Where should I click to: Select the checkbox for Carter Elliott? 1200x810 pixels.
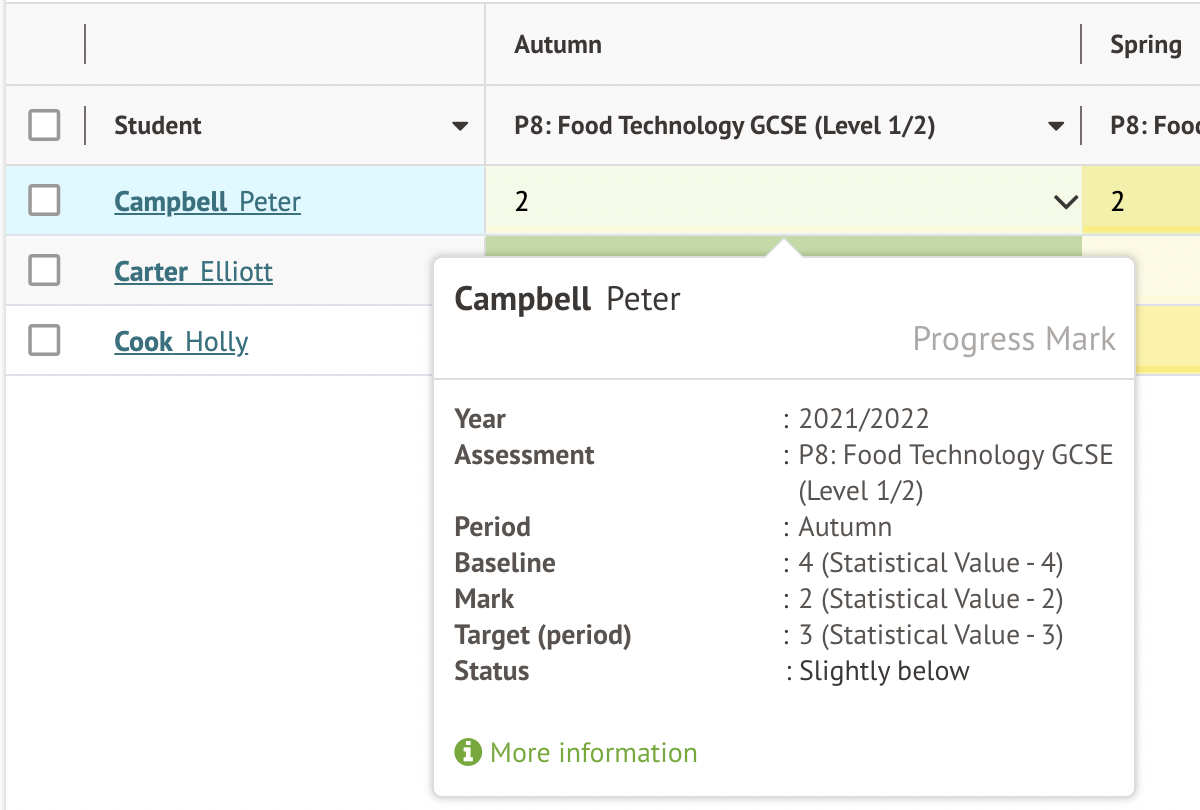click(44, 270)
